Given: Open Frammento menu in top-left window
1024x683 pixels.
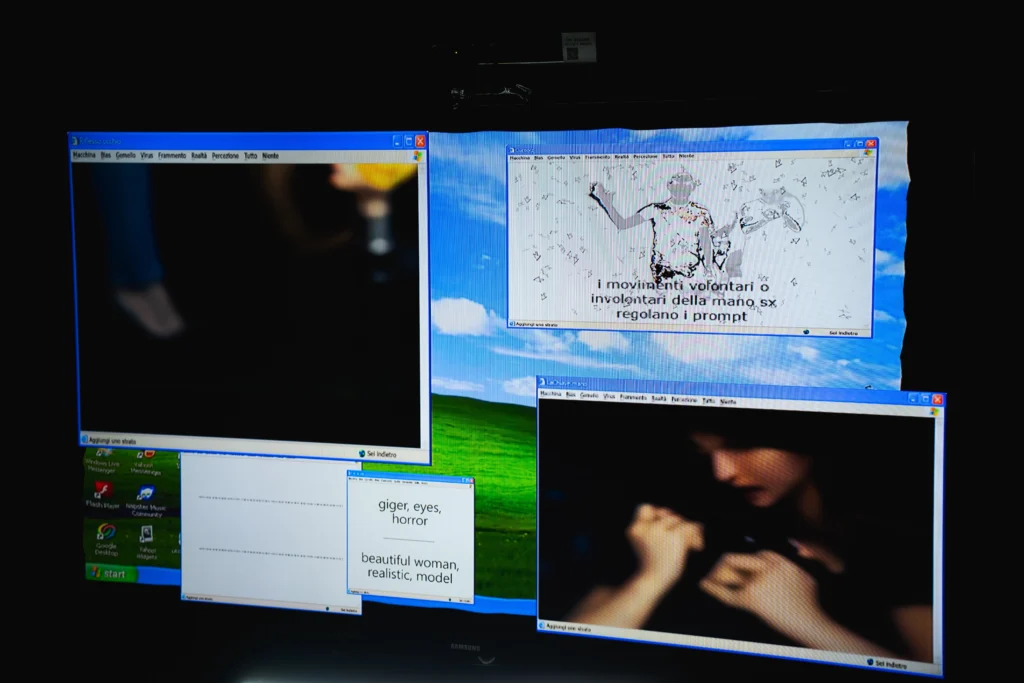Looking at the screenshot, I should (172, 156).
